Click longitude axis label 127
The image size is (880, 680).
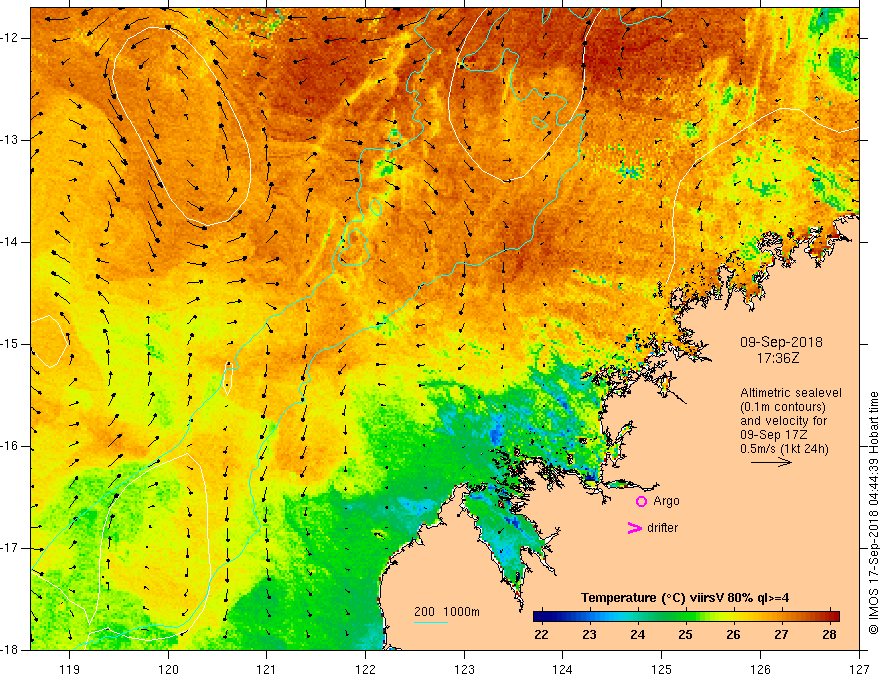[x=859, y=669]
